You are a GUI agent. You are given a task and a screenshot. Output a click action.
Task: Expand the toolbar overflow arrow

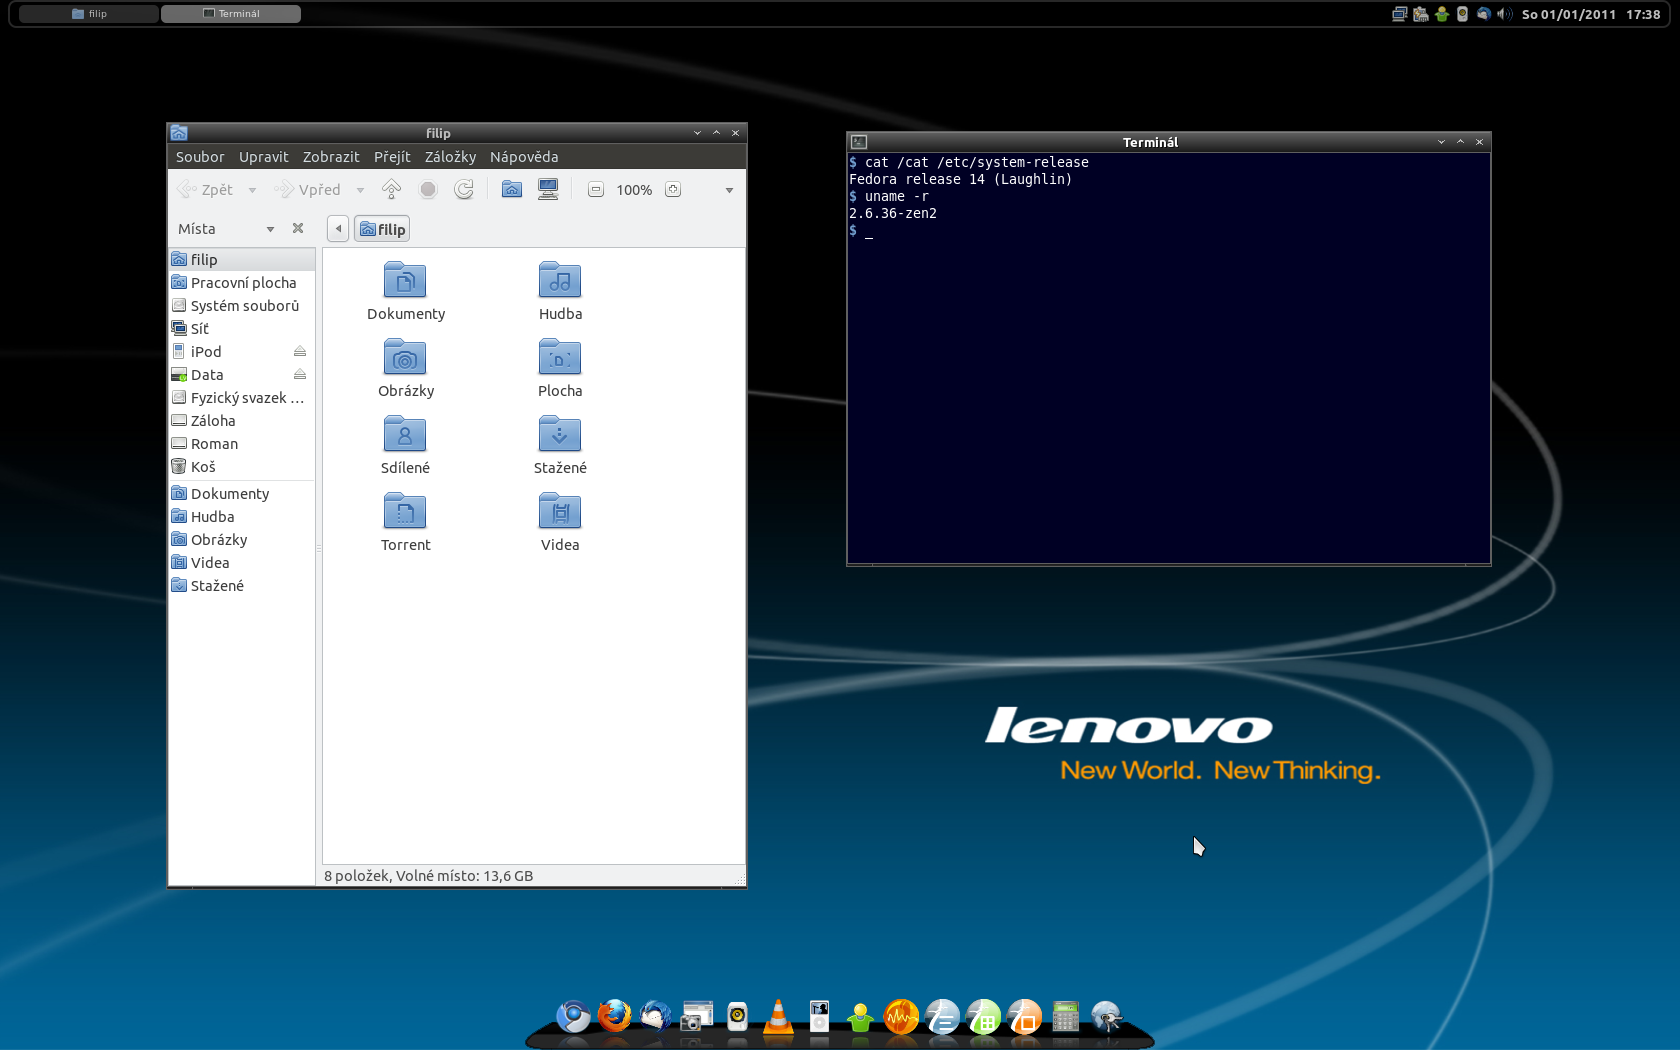(729, 190)
